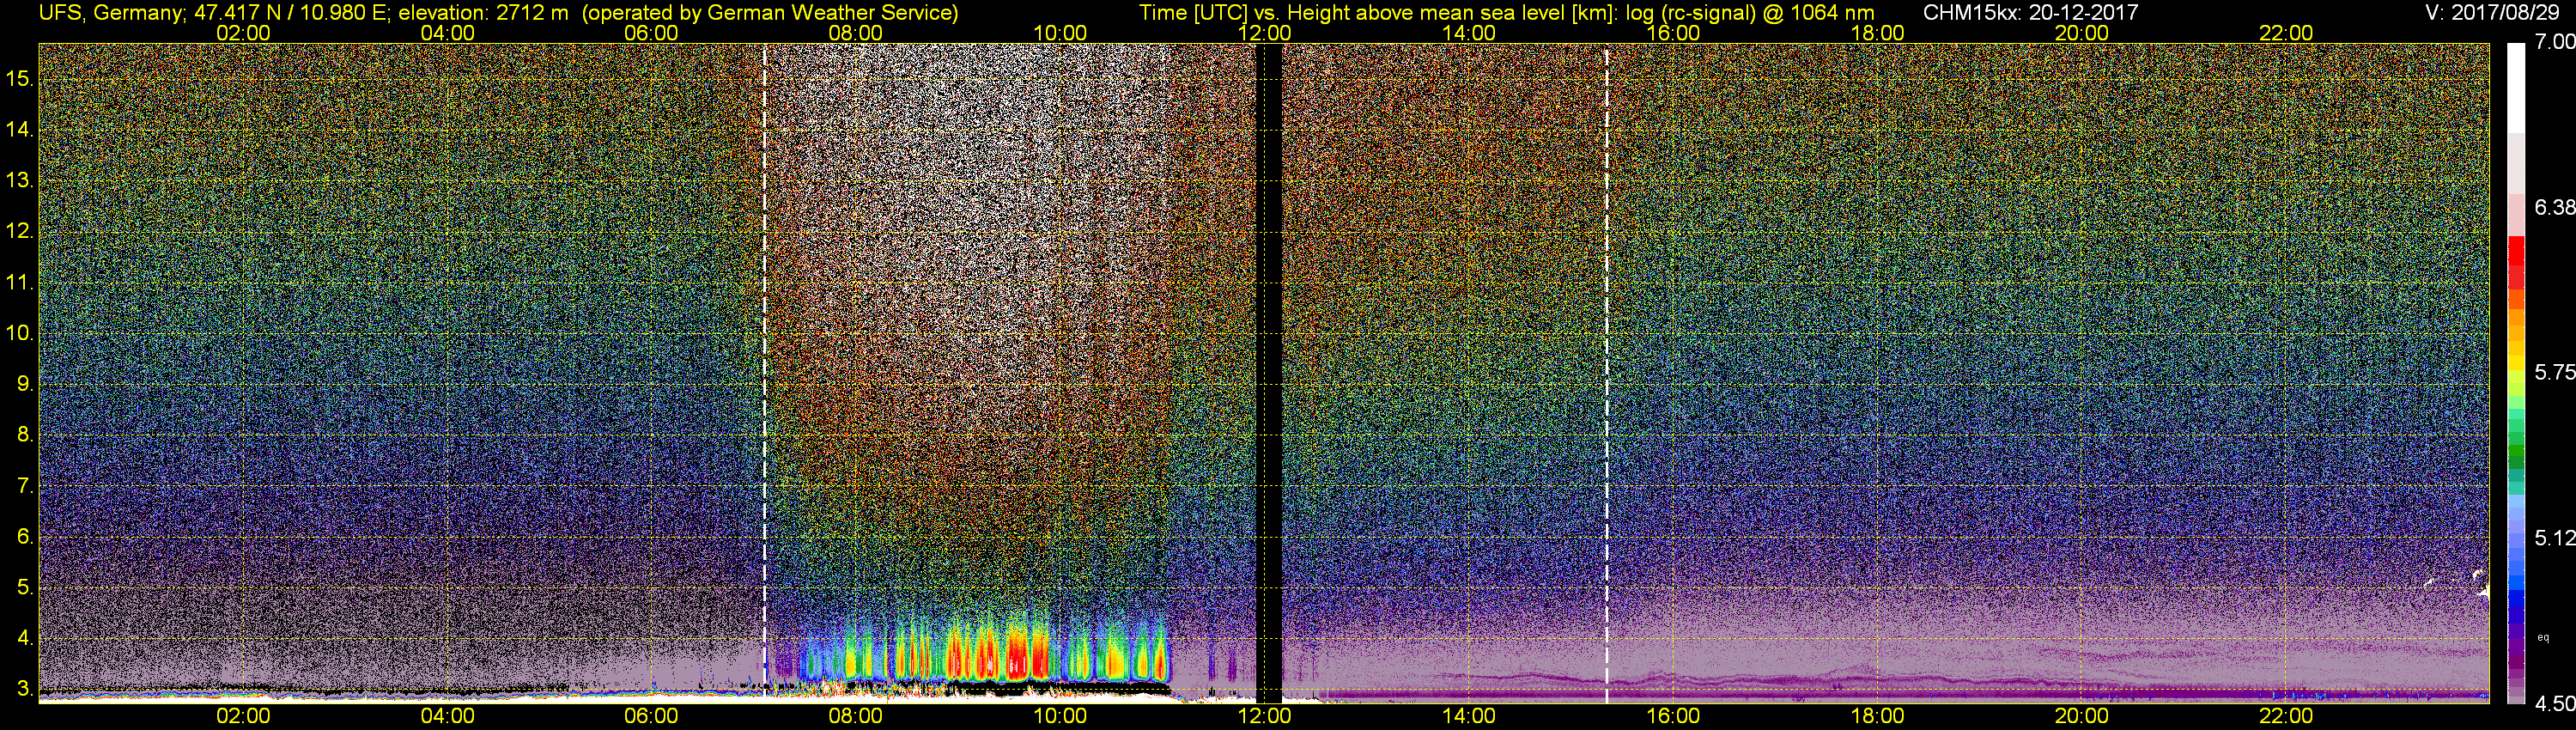Click the '8.' height axis label
This screenshot has height=730, width=2576.
click(x=25, y=435)
